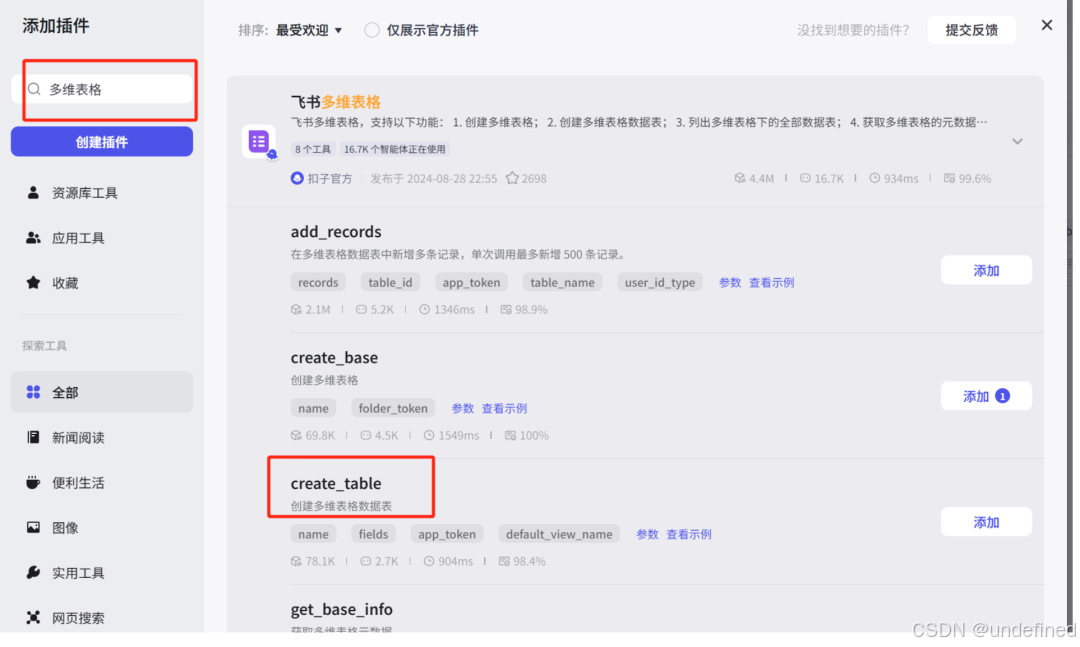Open 查看示例 for add_records

771,283
